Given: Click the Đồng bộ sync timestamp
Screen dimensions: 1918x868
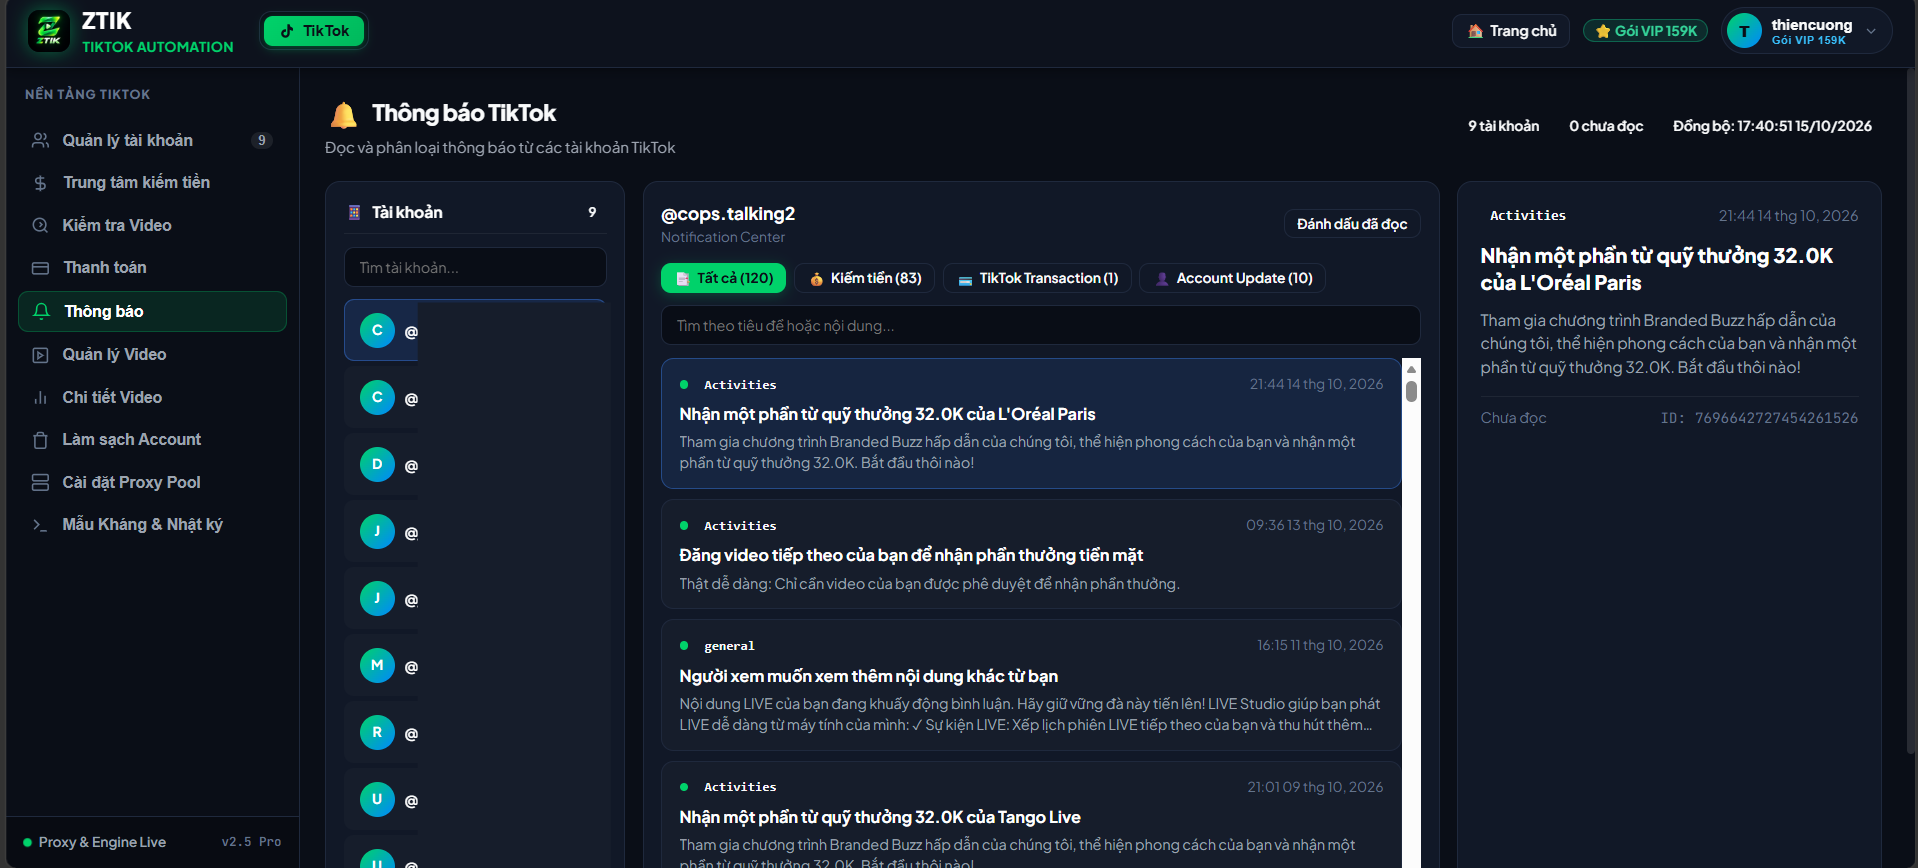Looking at the screenshot, I should point(1772,126).
